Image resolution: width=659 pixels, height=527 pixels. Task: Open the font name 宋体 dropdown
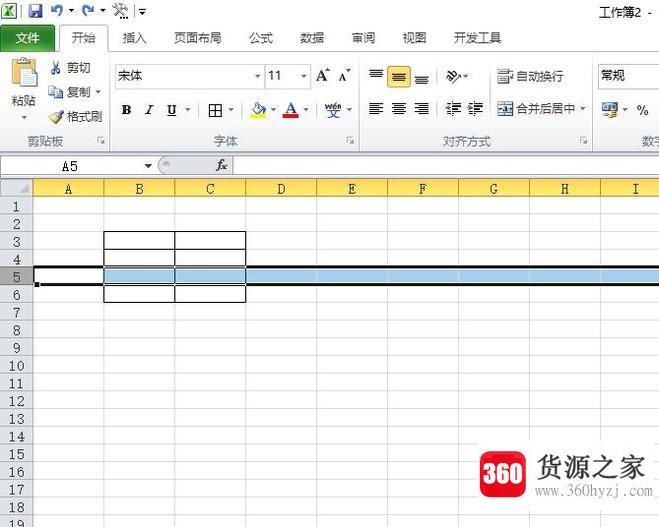257,76
